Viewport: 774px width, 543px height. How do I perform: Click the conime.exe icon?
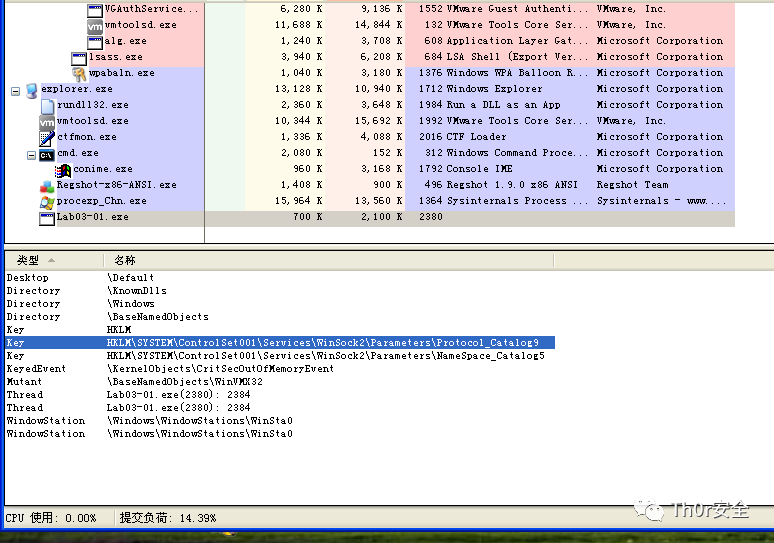(x=63, y=171)
